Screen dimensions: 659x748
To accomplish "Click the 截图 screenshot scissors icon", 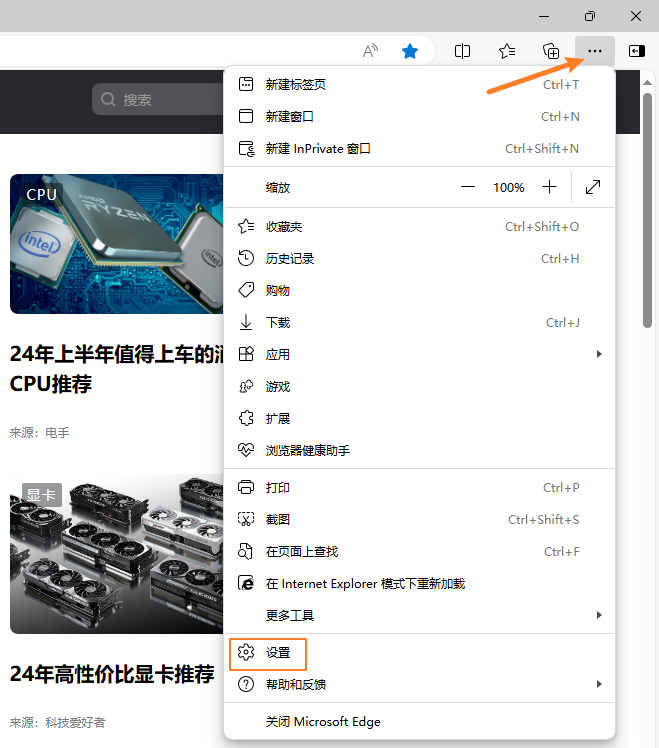I will tap(246, 519).
